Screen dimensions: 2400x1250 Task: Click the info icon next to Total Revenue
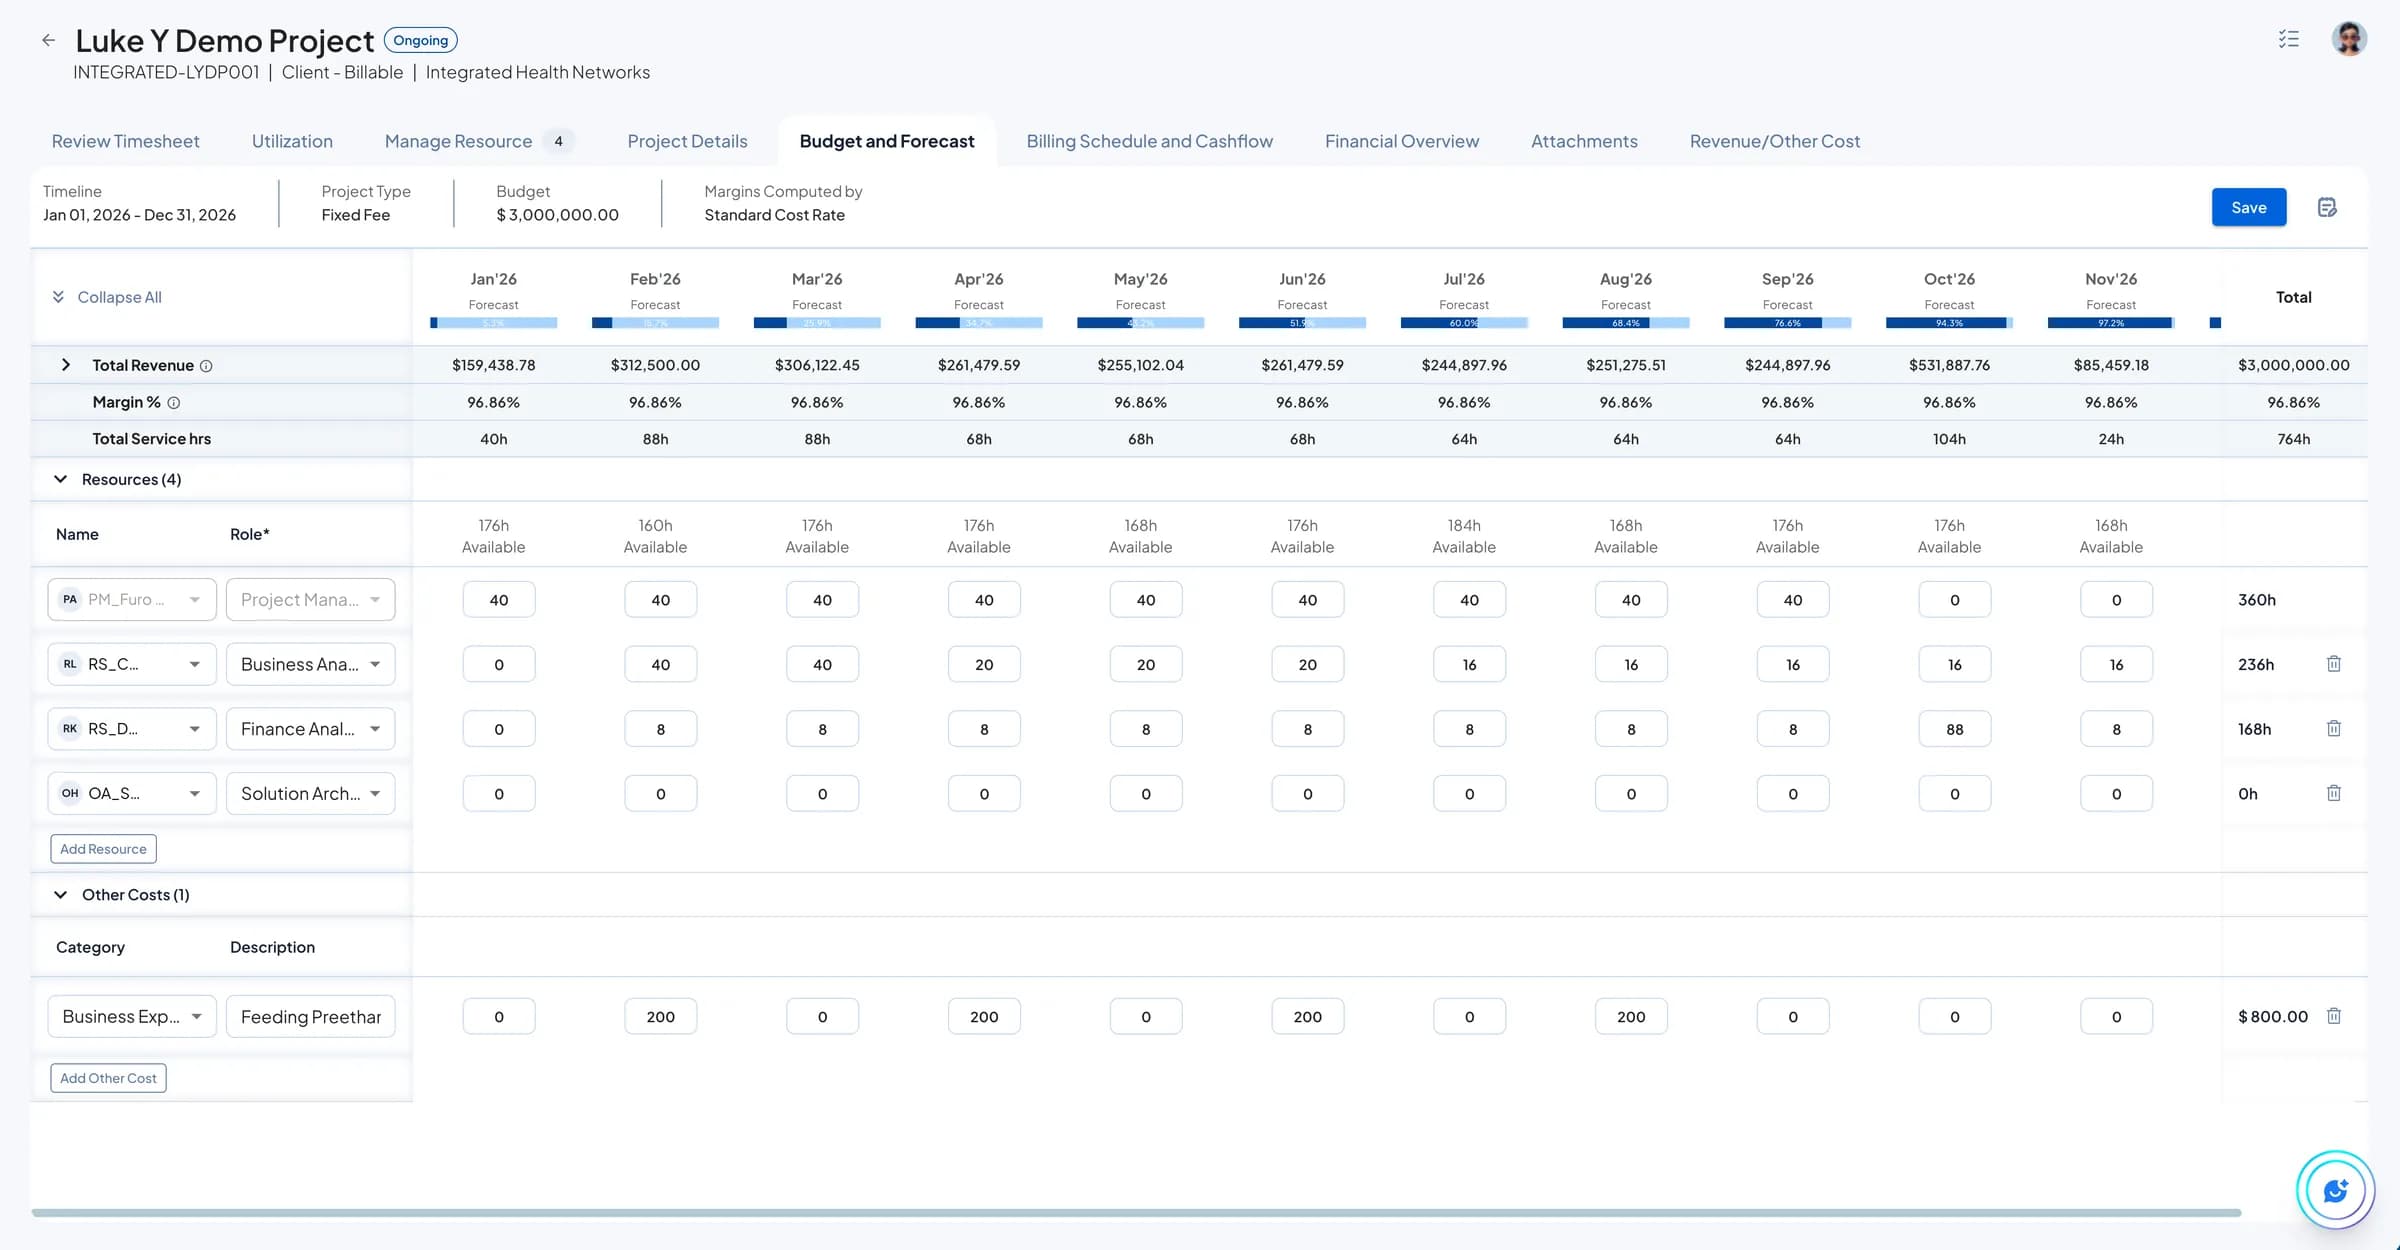[207, 365]
